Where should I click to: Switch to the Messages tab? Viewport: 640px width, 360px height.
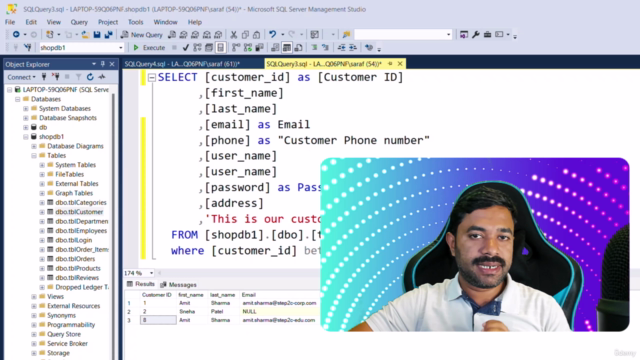point(178,284)
